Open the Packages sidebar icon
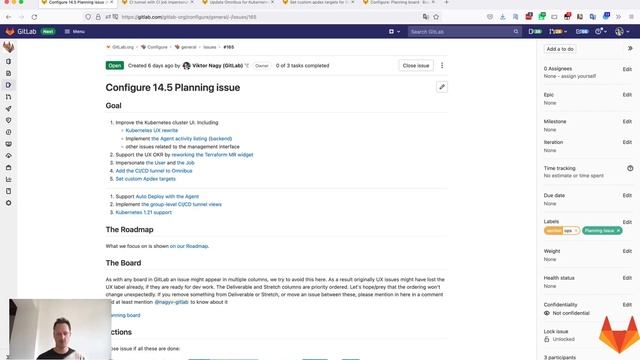Viewport: 640px width, 360px height. tap(9, 168)
